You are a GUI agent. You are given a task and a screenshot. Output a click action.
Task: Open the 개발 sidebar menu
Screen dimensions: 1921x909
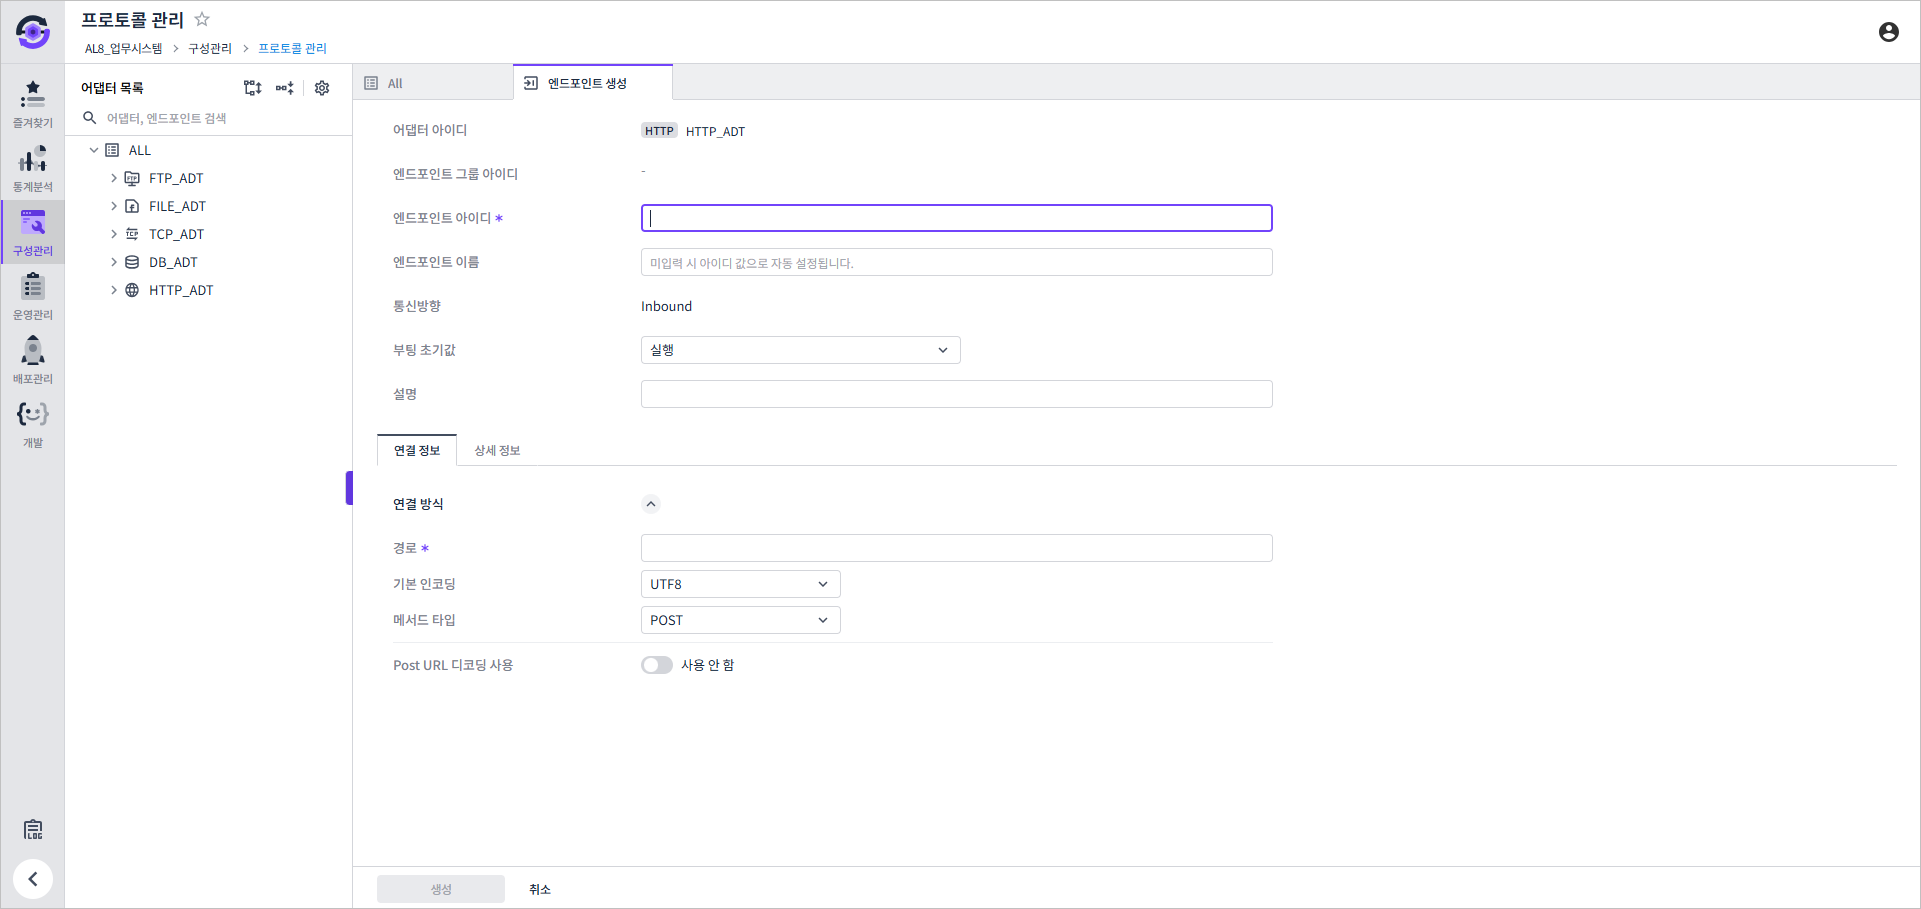point(33,424)
